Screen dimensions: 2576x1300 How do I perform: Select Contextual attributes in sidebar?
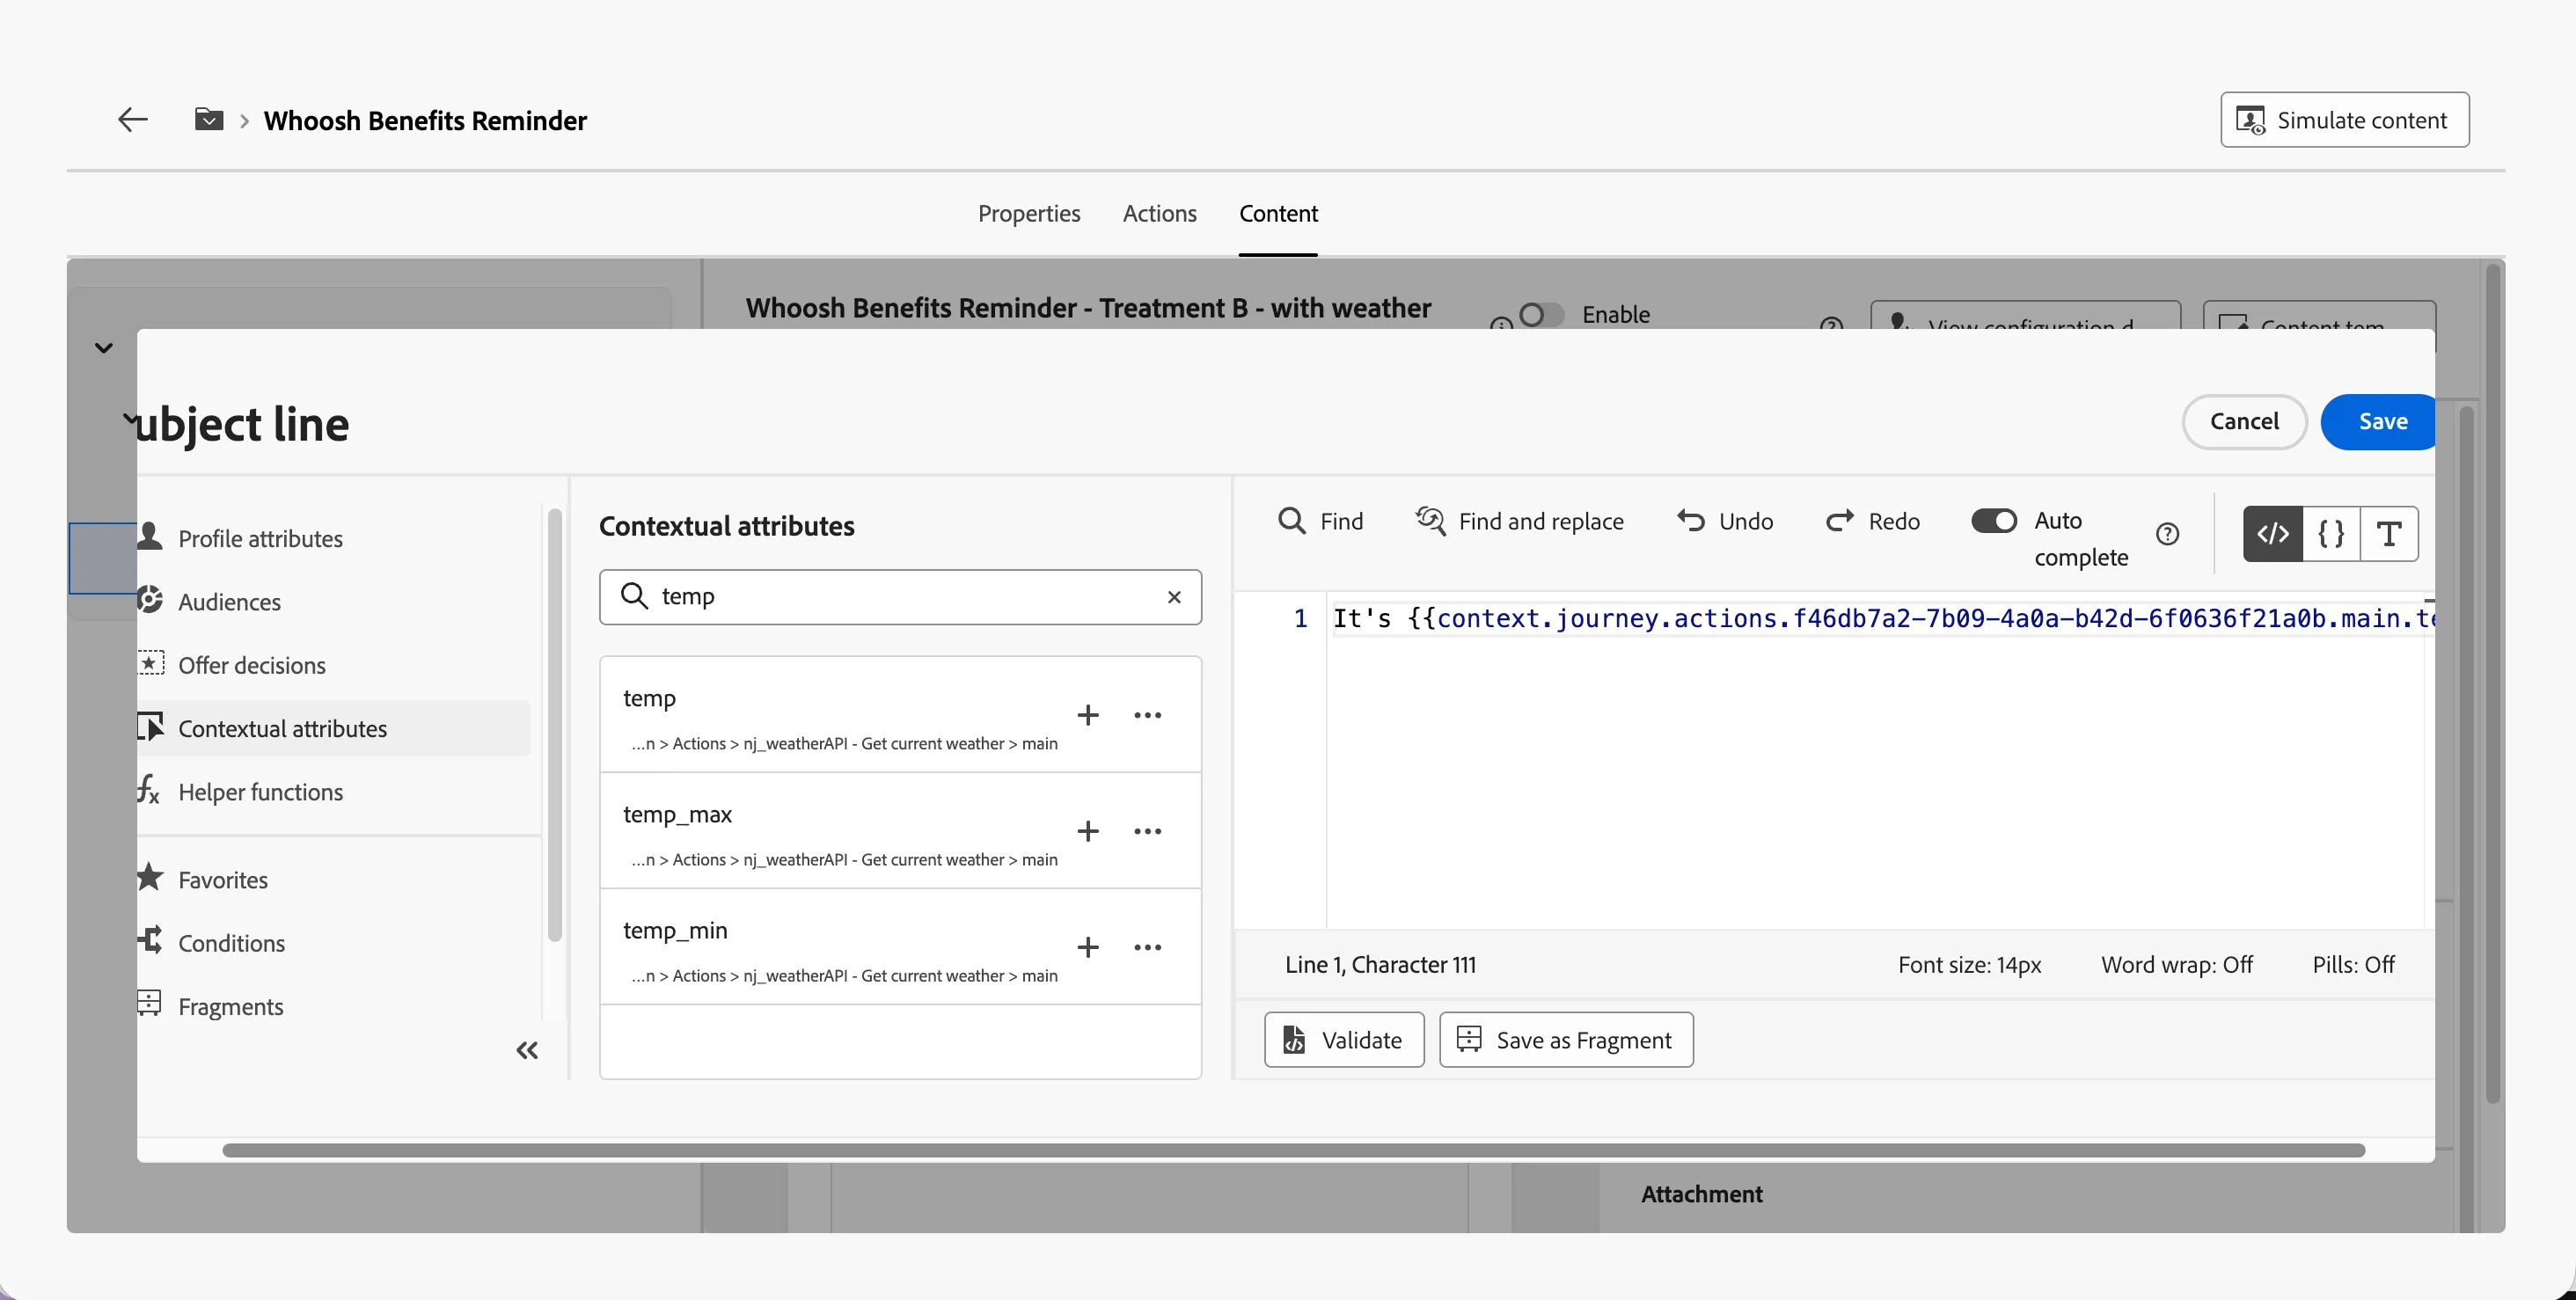click(x=334, y=728)
